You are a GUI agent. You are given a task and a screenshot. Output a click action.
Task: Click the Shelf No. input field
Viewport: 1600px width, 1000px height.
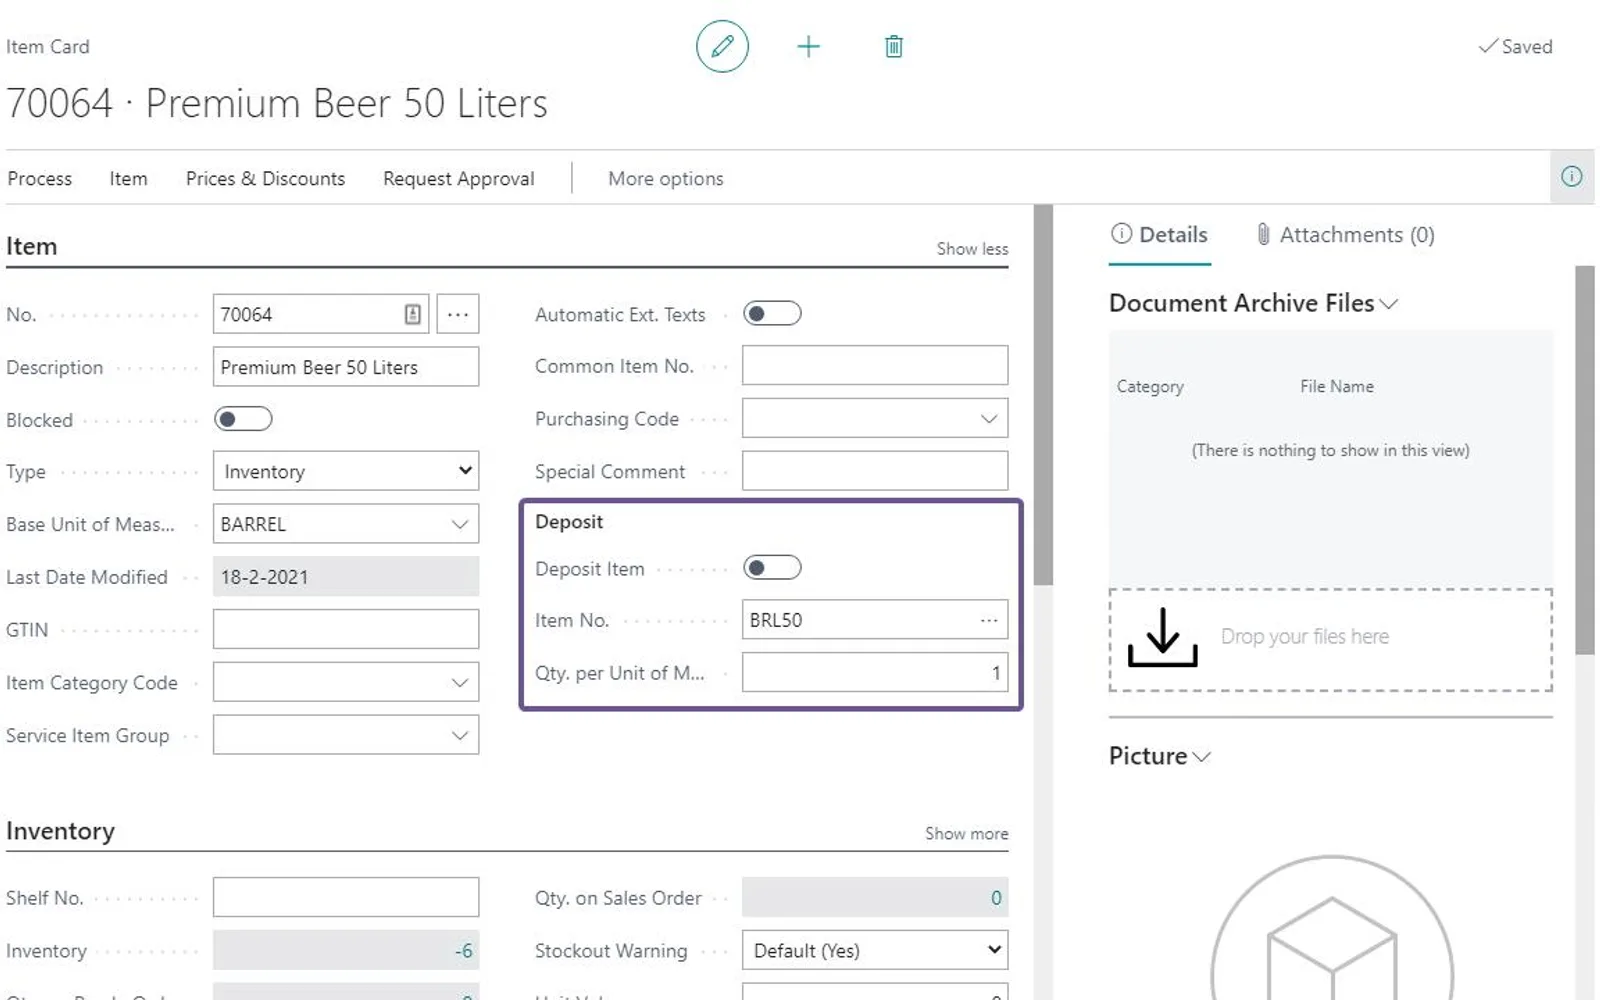pyautogui.click(x=346, y=897)
